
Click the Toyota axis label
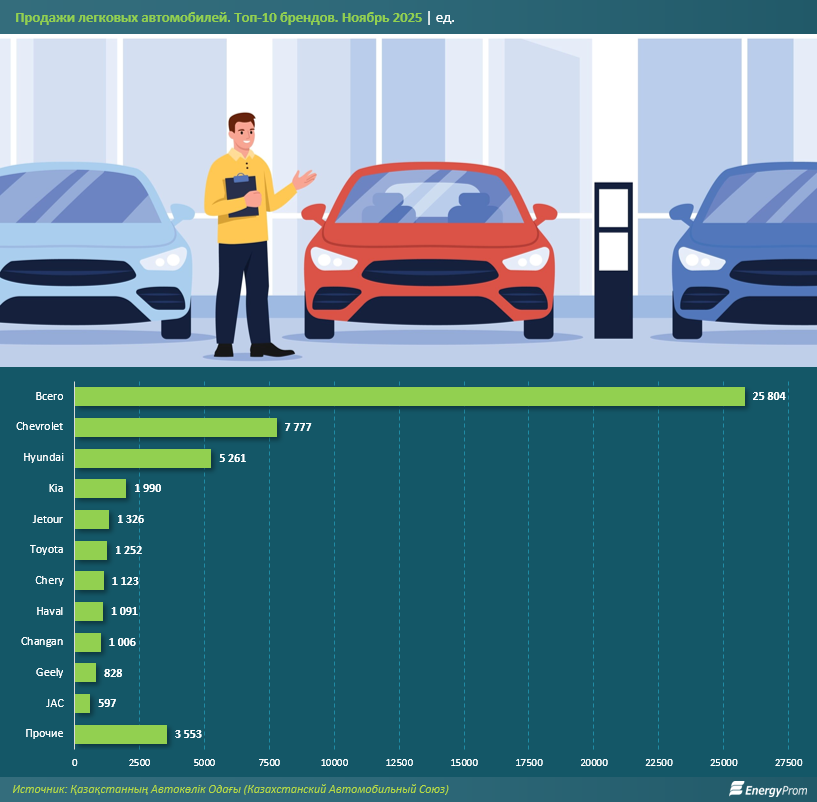(46, 549)
